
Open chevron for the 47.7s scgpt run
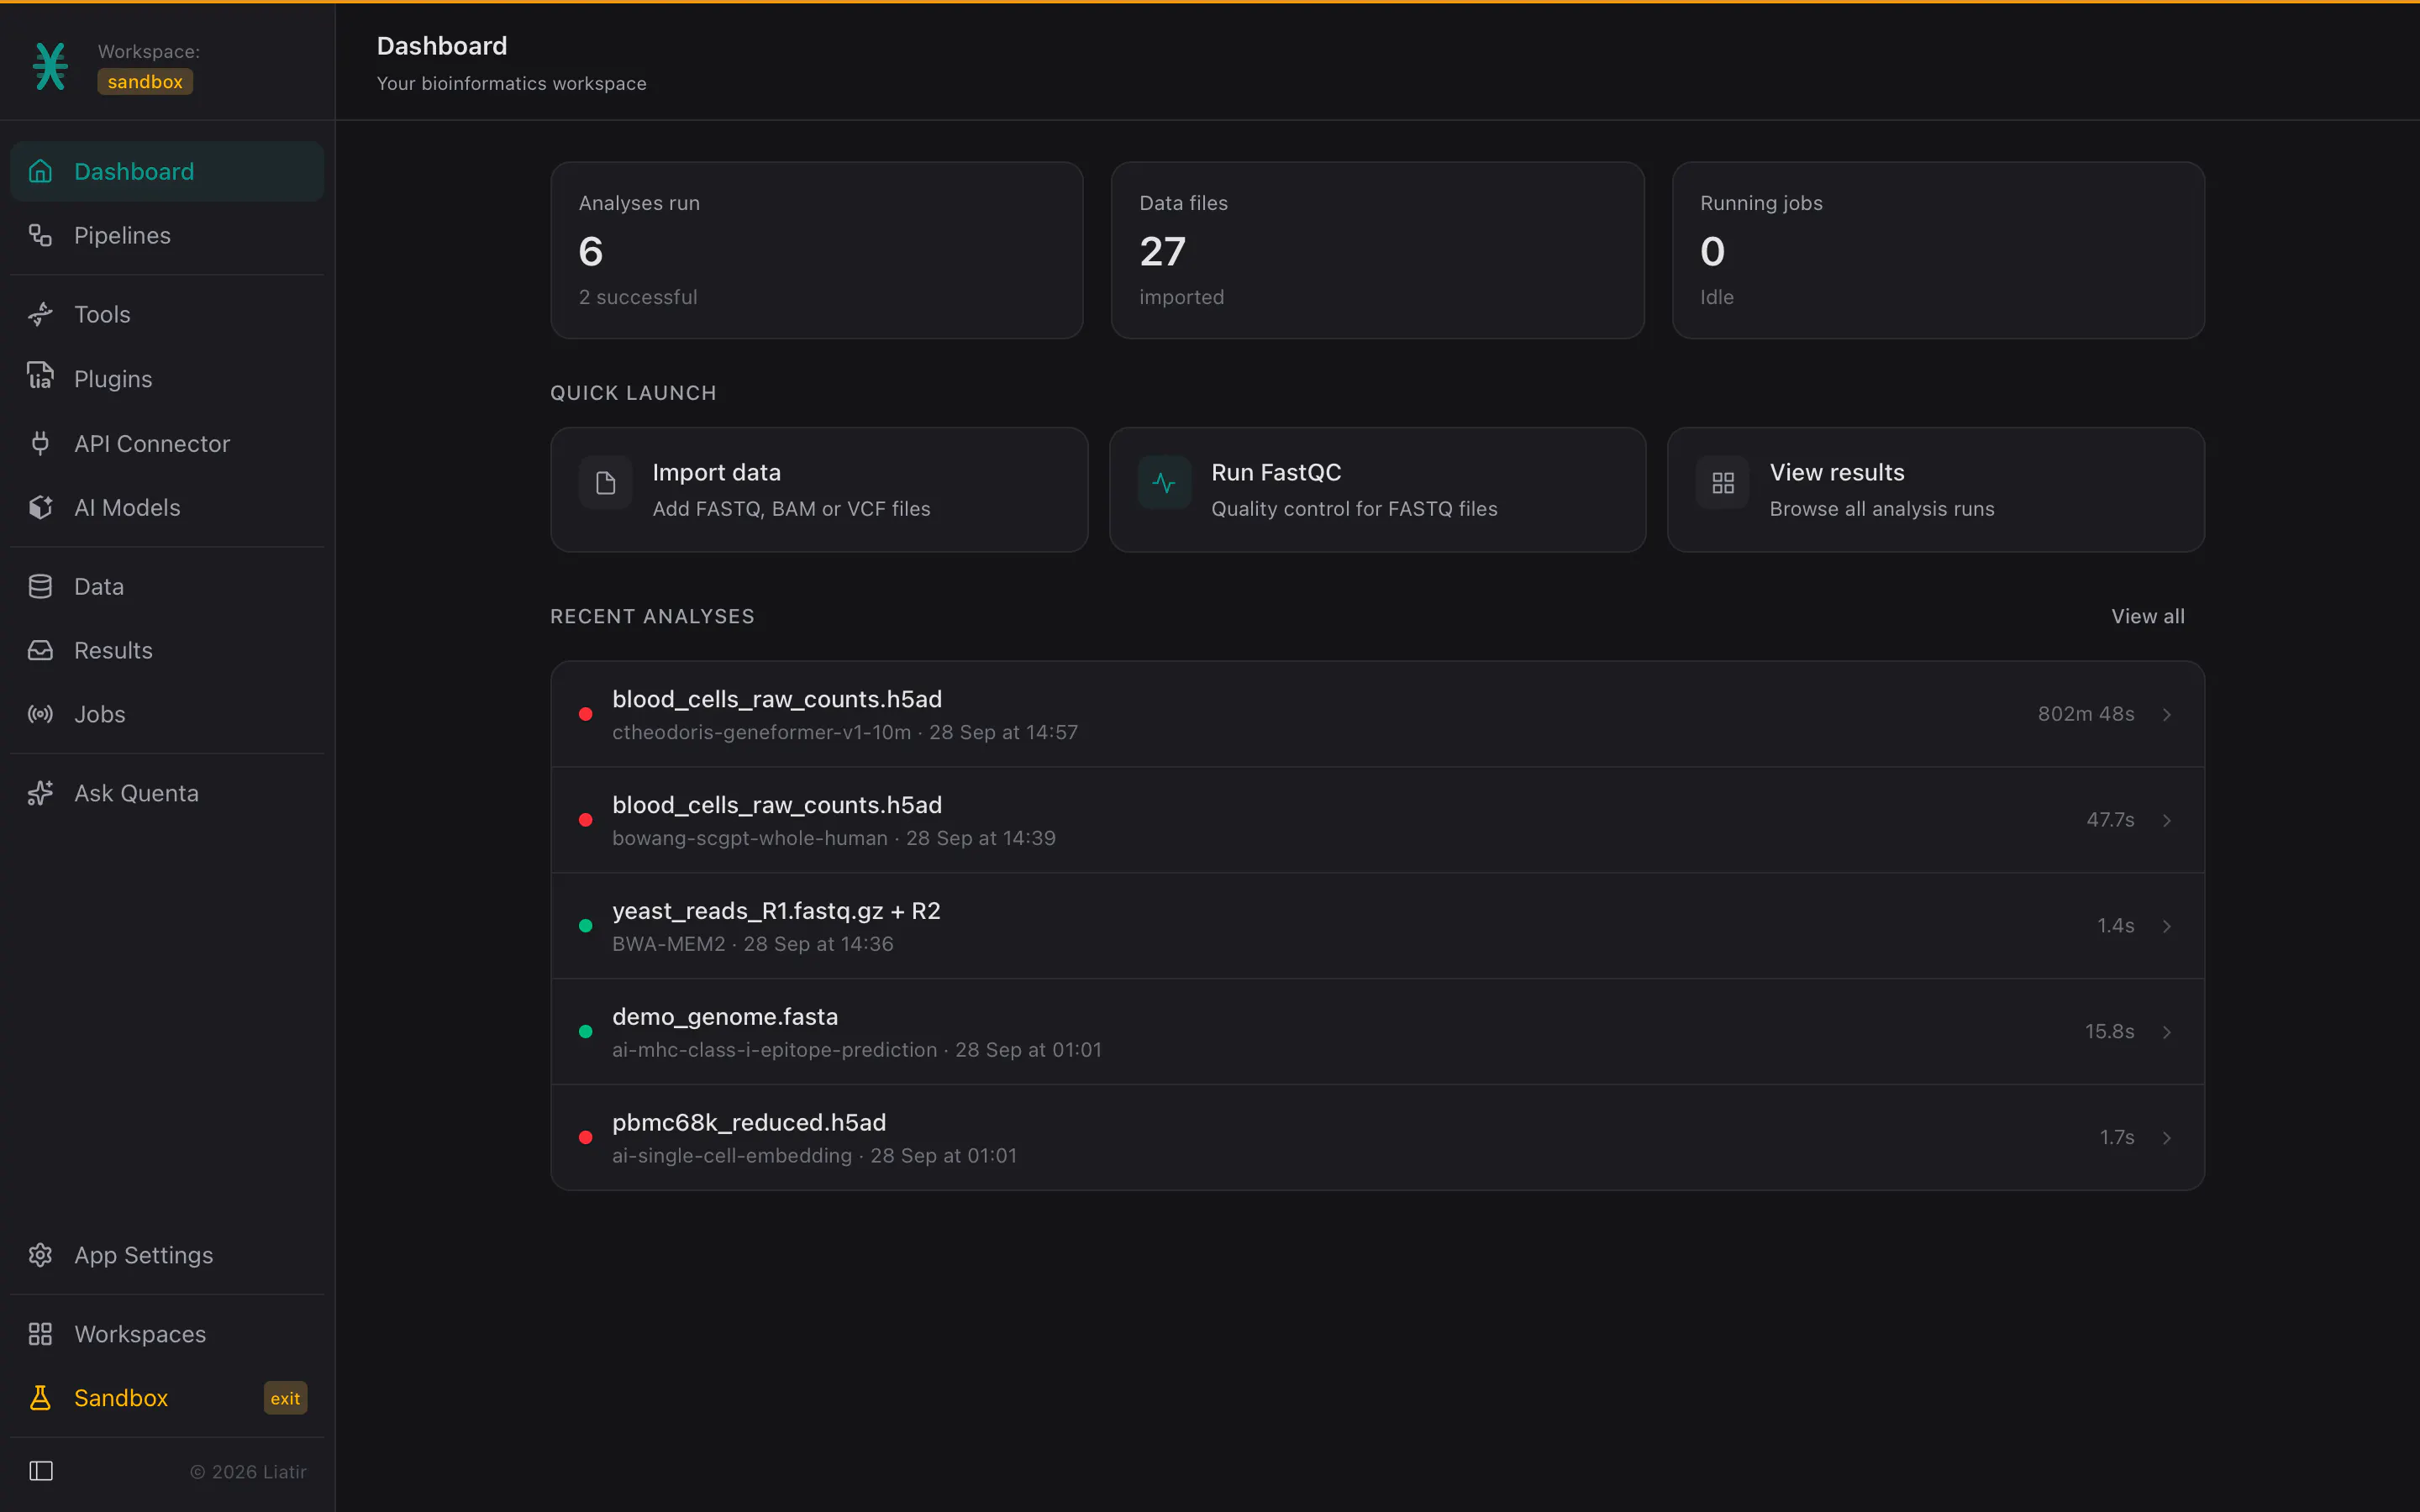coord(2167,820)
